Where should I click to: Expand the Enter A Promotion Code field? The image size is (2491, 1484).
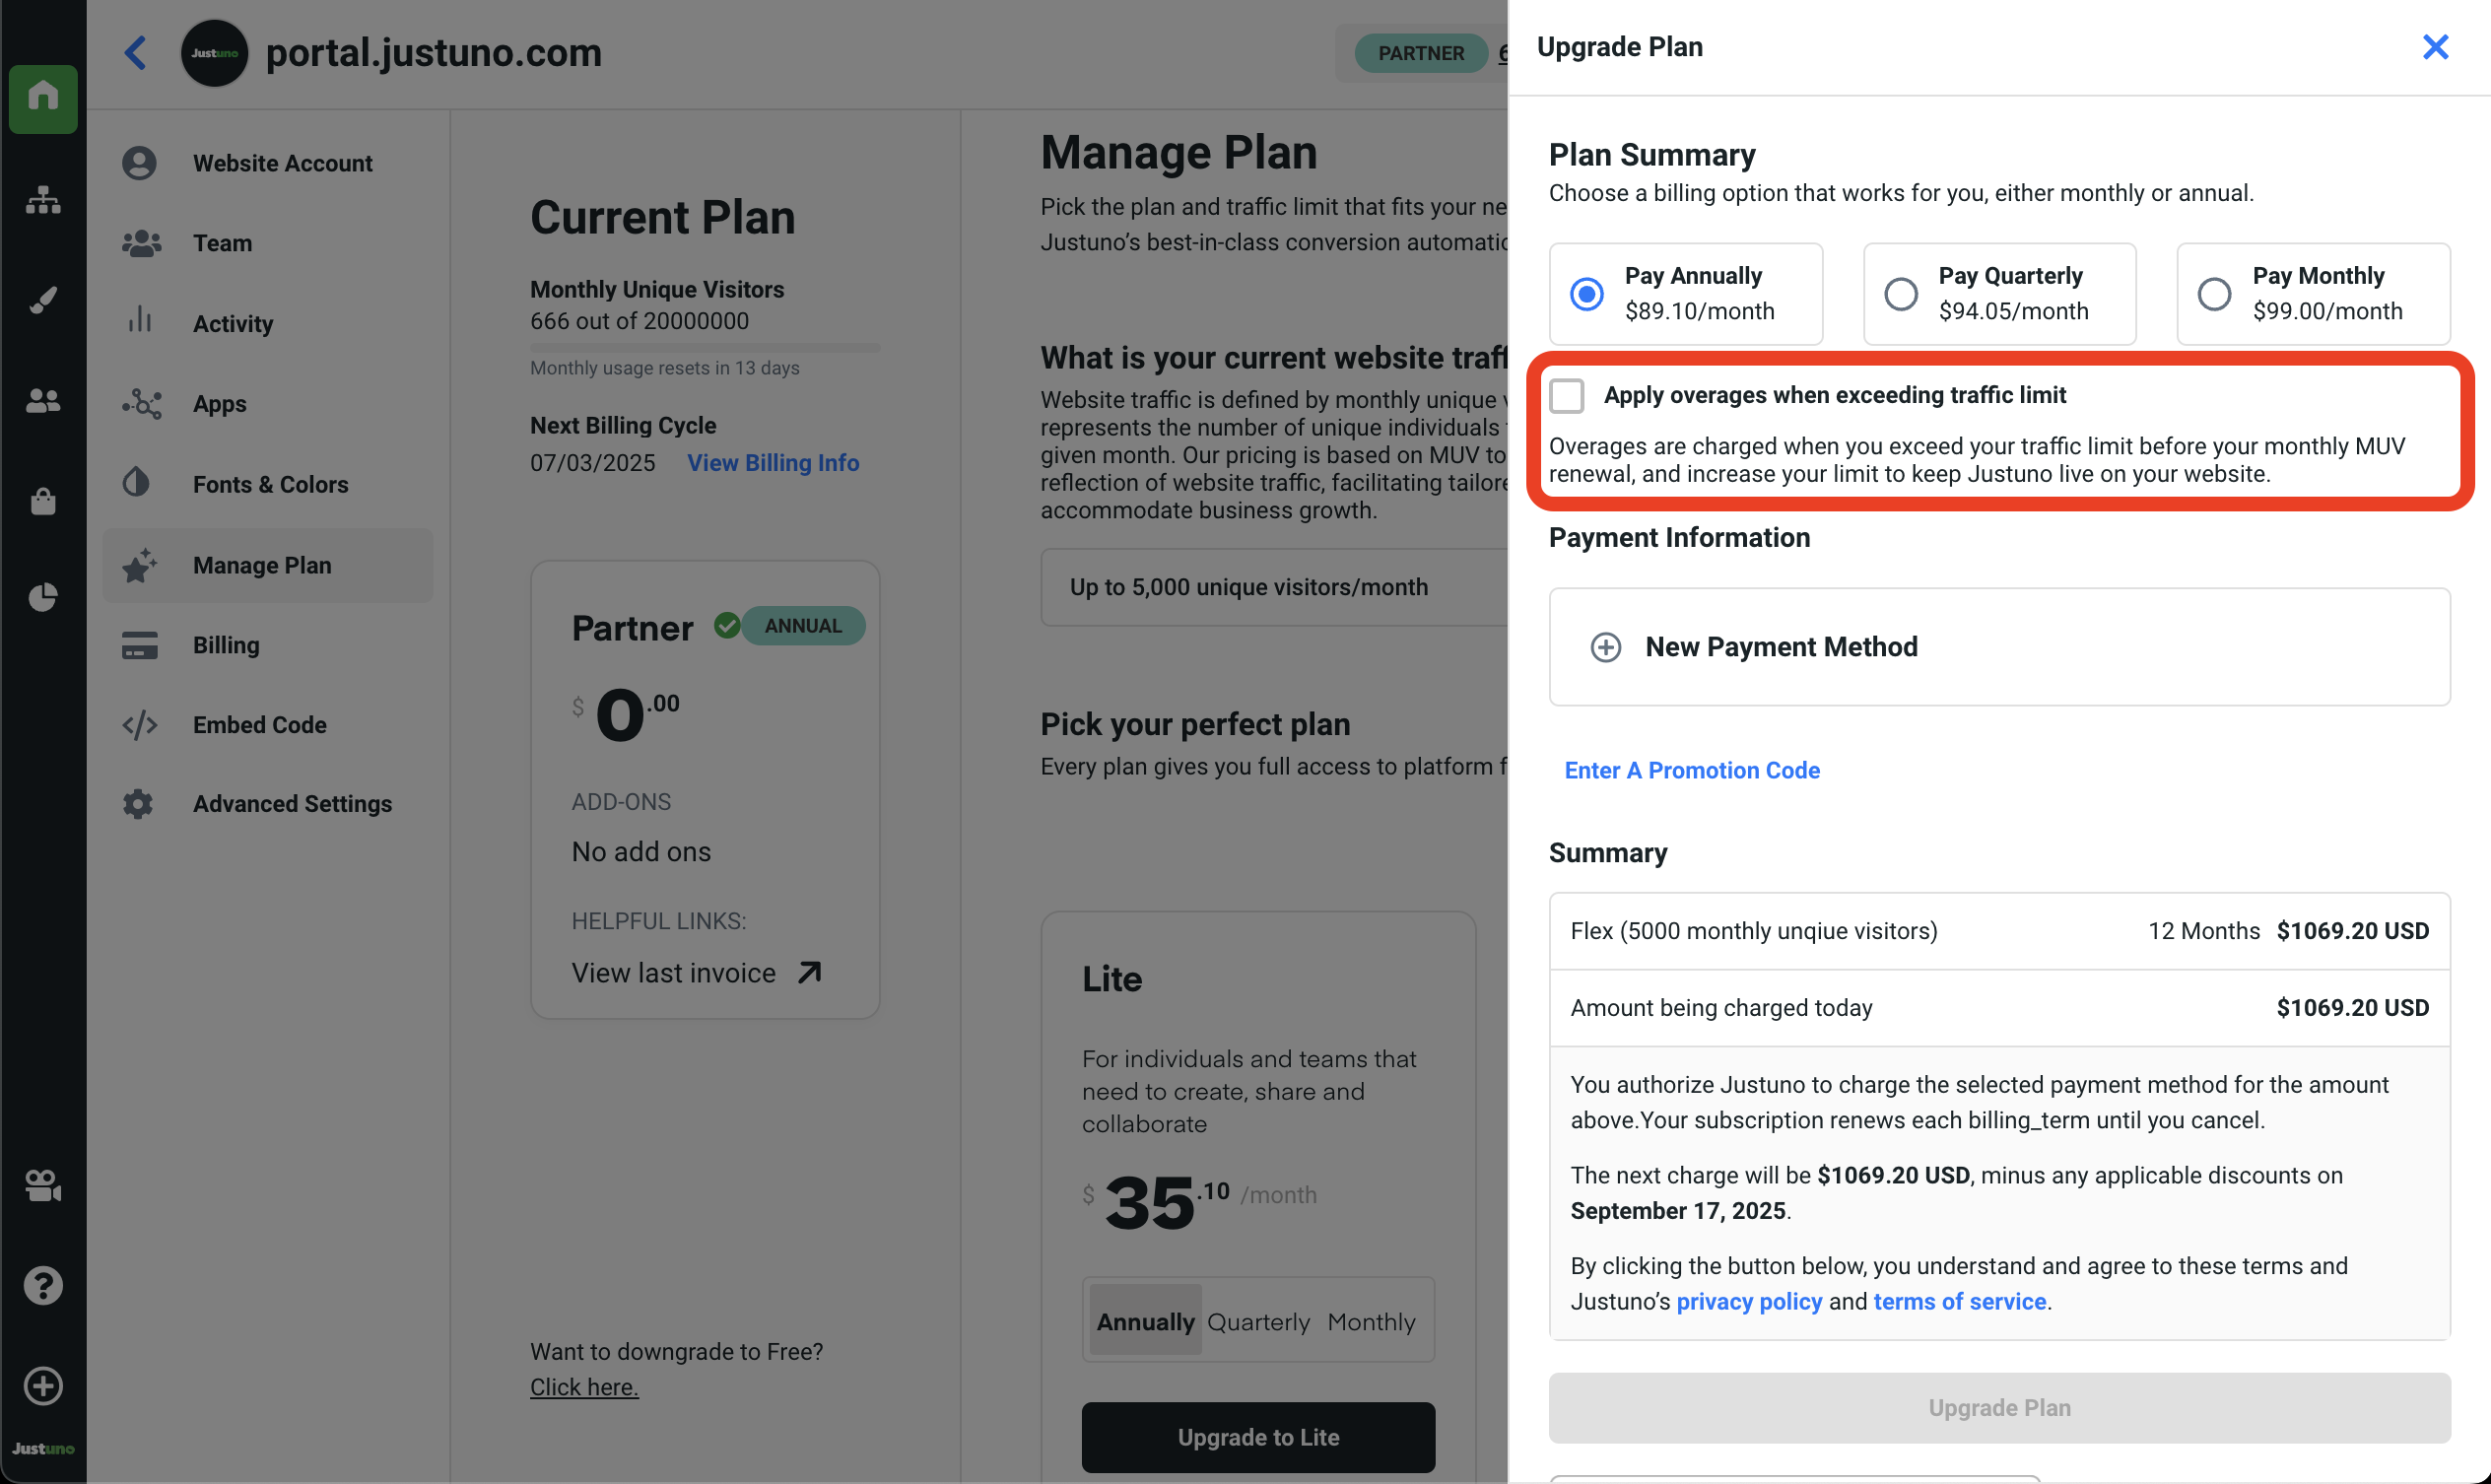click(1692, 770)
